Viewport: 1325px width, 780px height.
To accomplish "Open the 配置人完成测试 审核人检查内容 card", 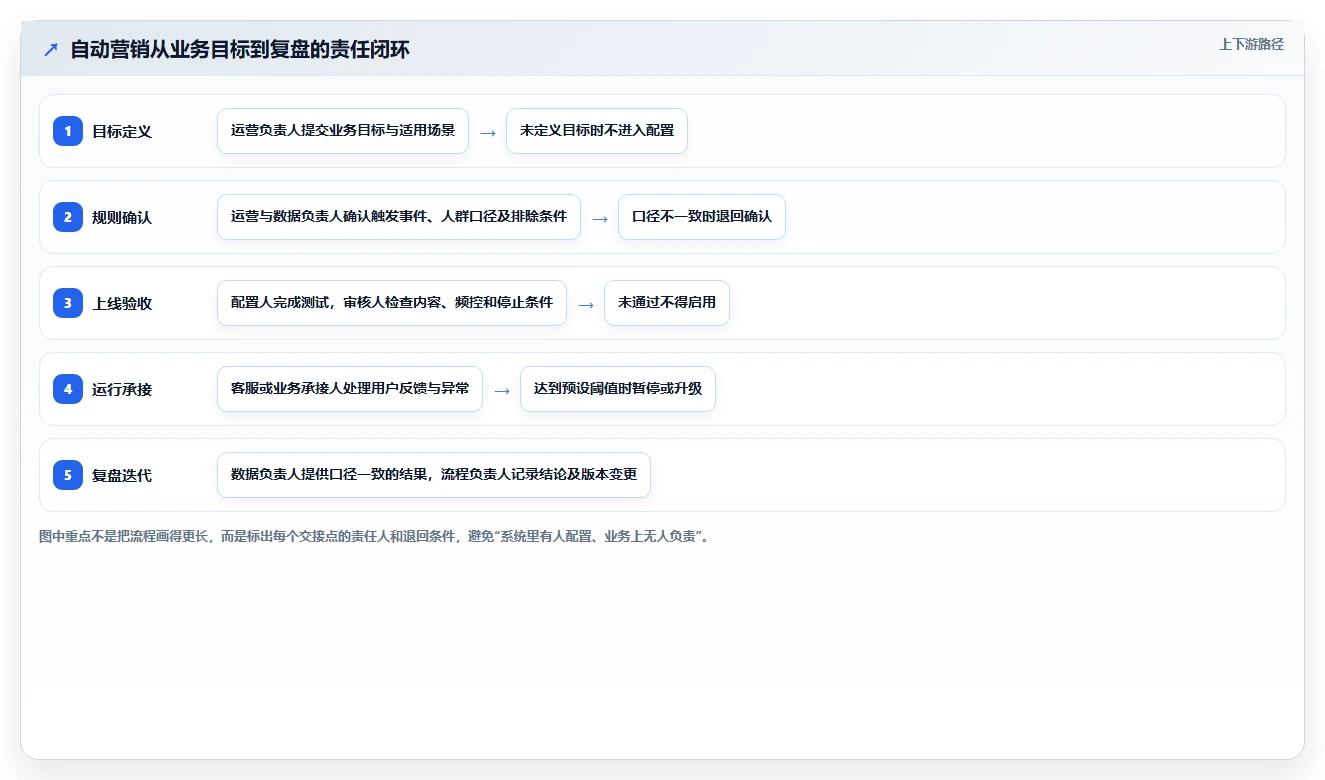I will pos(392,303).
